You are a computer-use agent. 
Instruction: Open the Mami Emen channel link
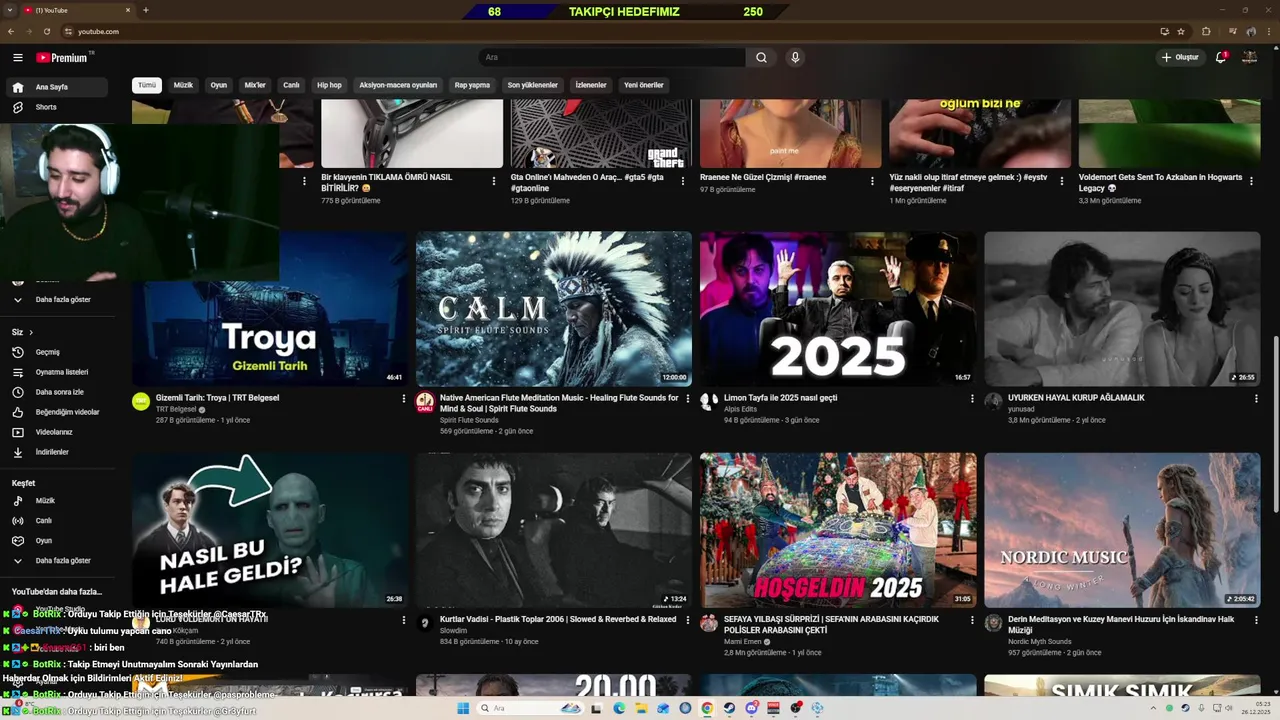743,642
